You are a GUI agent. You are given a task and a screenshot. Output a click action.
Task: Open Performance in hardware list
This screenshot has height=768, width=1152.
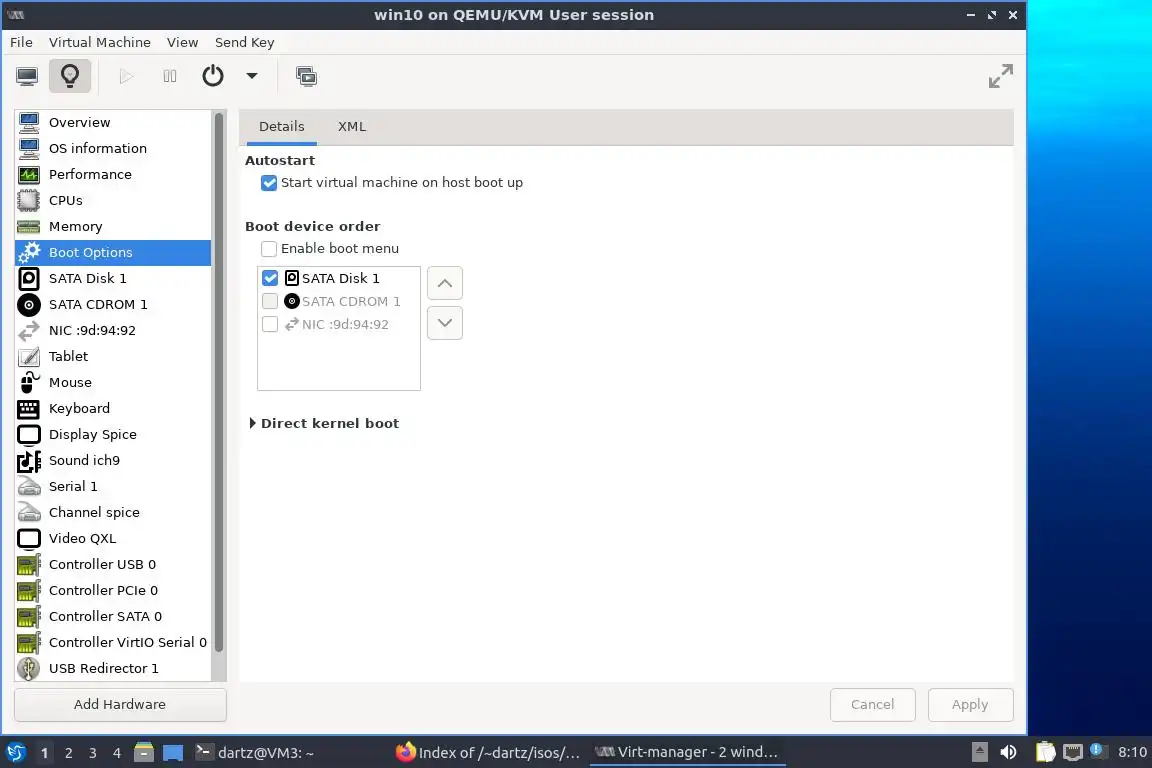coord(113,174)
